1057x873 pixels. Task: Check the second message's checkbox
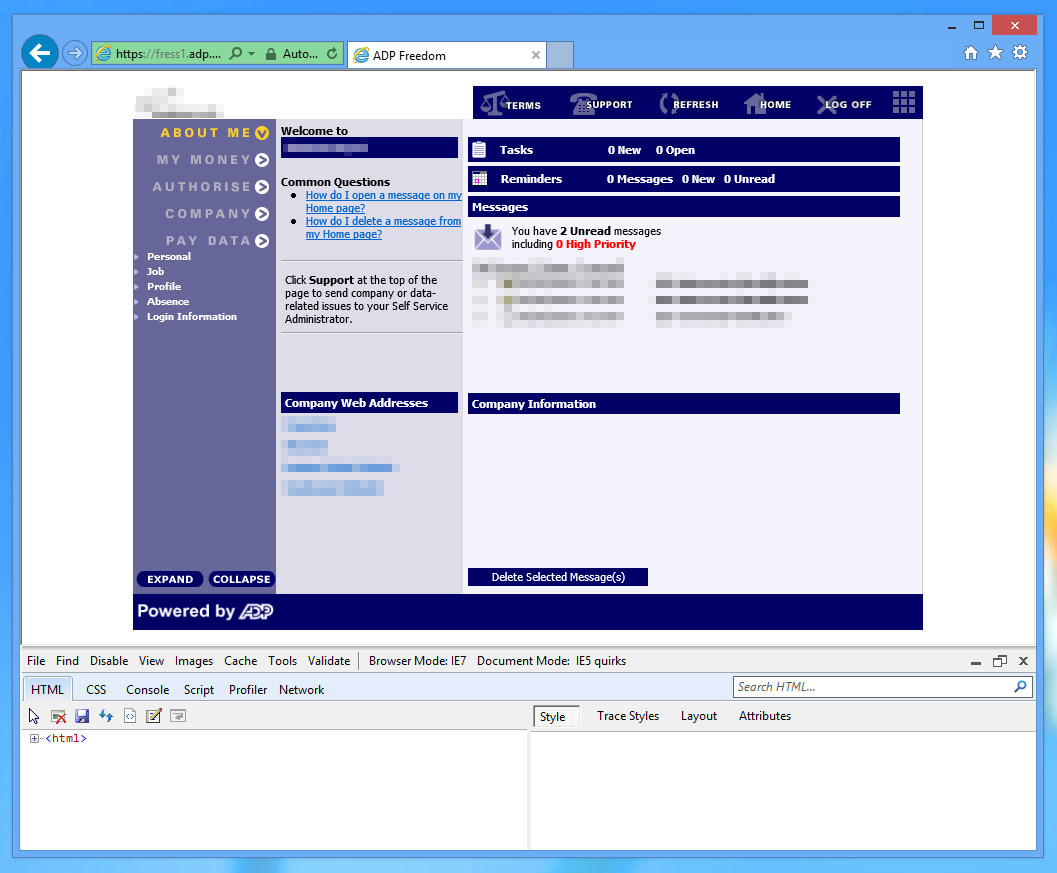(x=479, y=302)
